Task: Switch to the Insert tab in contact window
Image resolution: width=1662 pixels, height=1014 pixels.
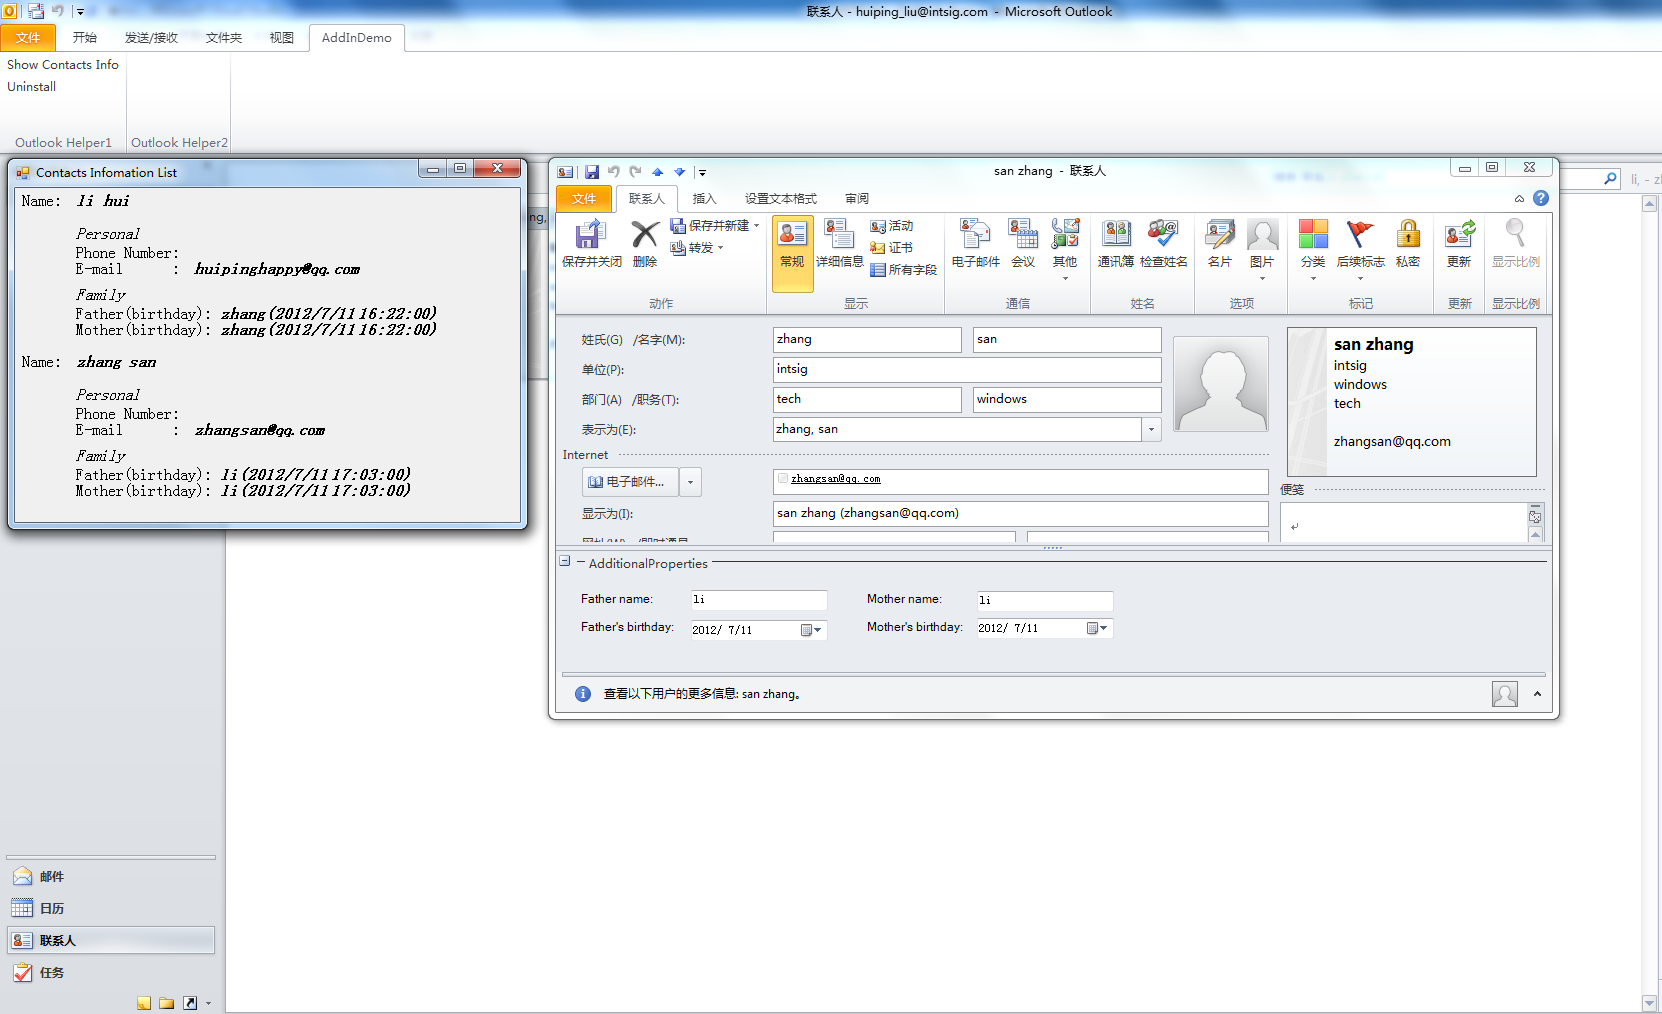Action: pos(705,198)
